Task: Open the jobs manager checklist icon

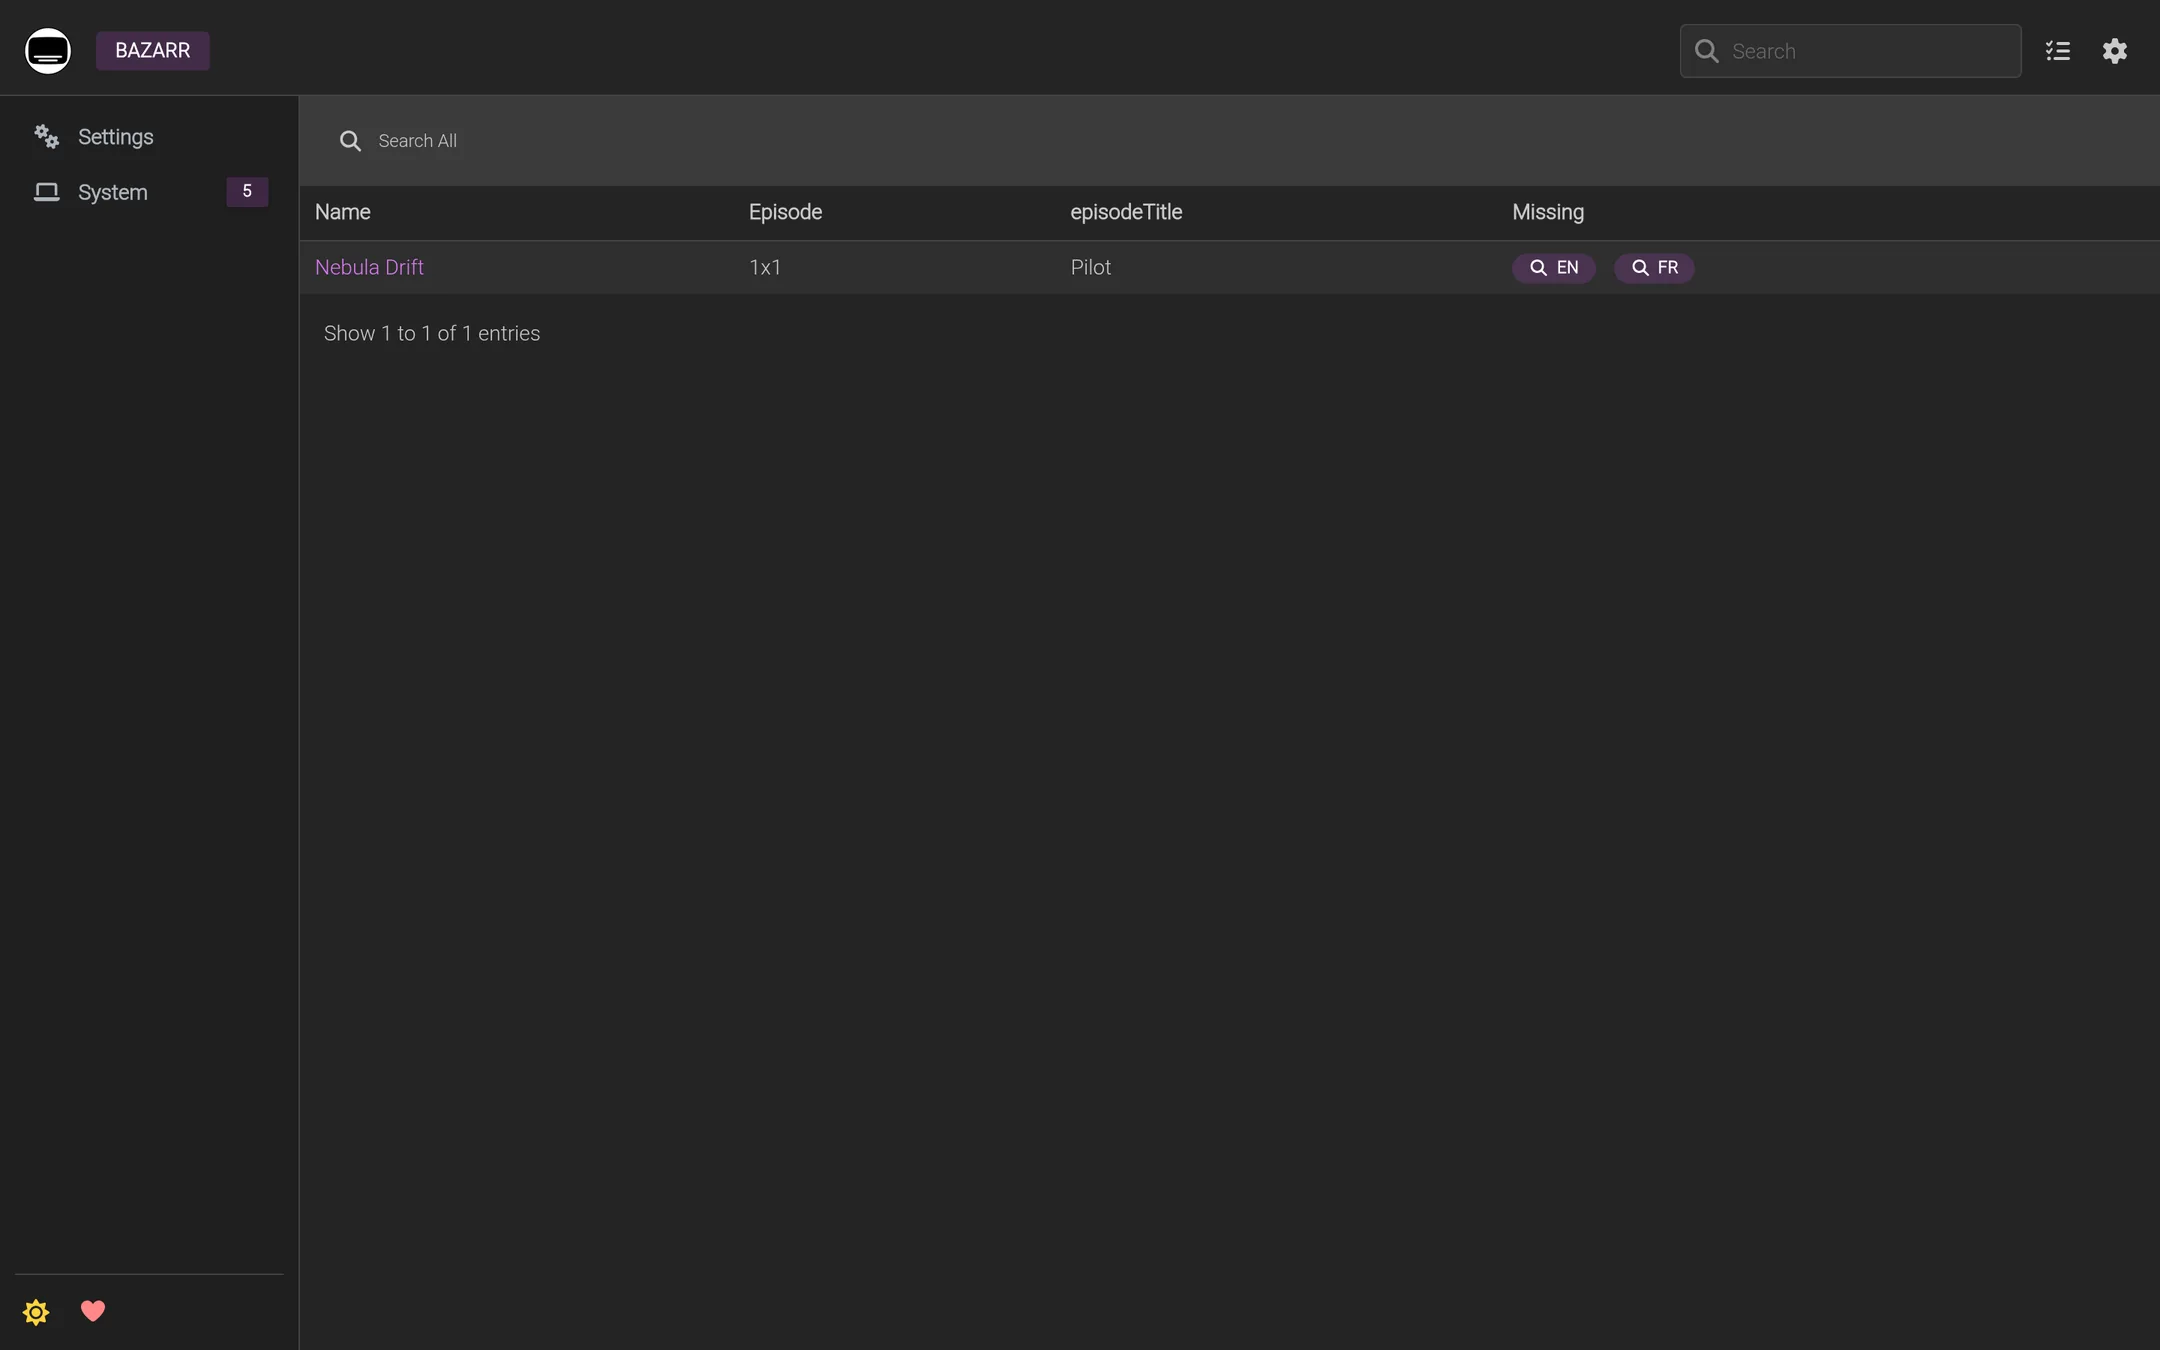Action: pyautogui.click(x=2058, y=51)
